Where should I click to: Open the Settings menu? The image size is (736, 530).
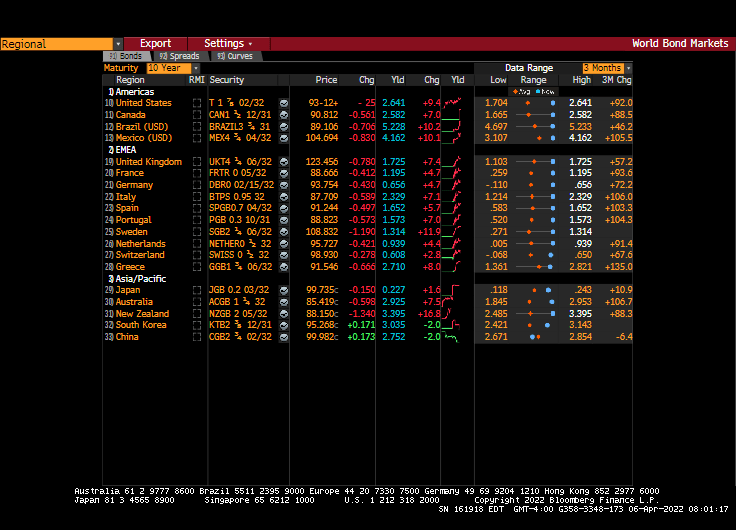[x=228, y=44]
